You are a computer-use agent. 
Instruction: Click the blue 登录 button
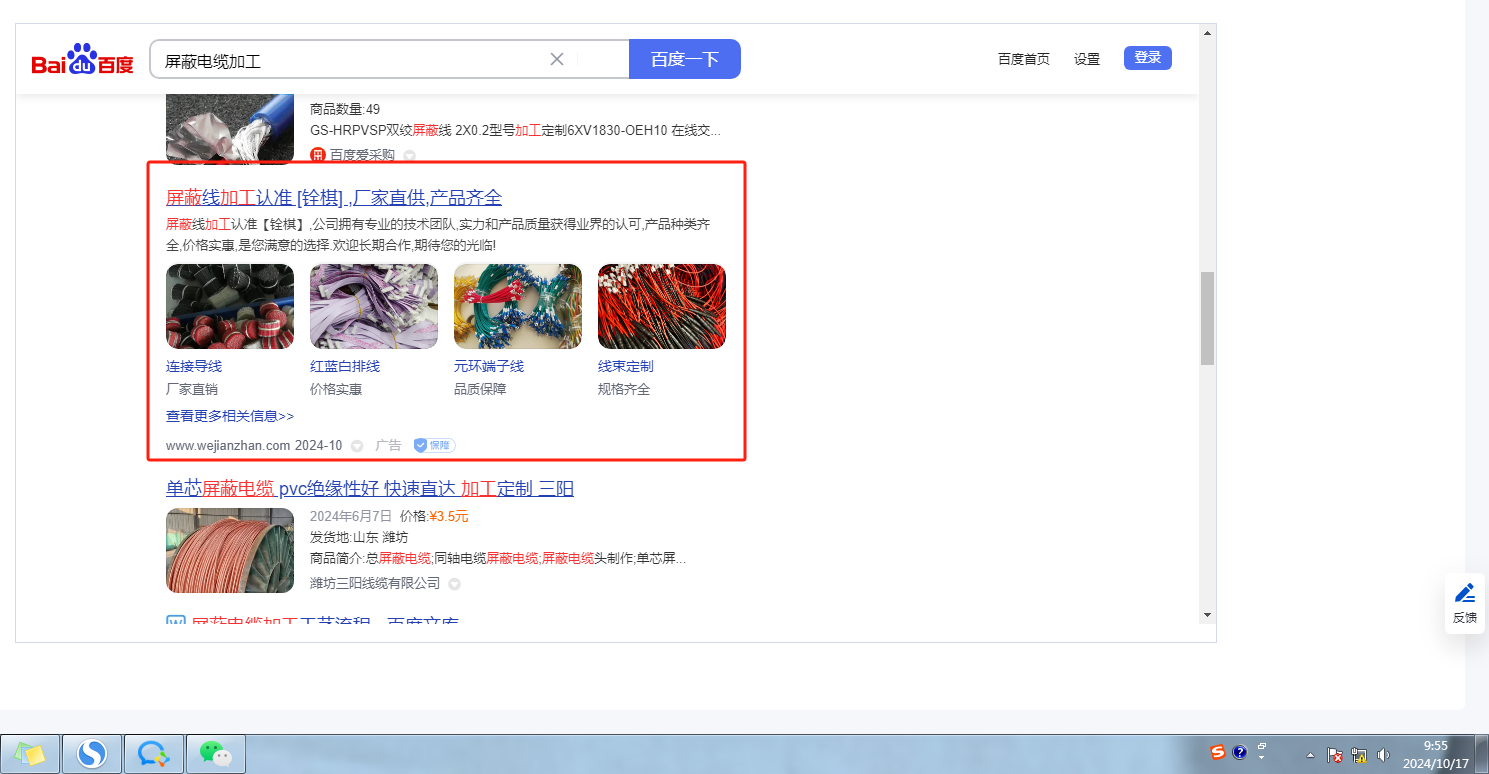pyautogui.click(x=1148, y=58)
